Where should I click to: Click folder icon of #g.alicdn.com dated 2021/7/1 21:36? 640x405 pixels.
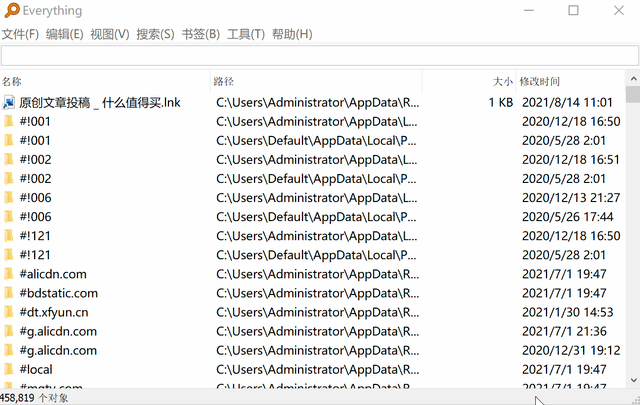9,331
